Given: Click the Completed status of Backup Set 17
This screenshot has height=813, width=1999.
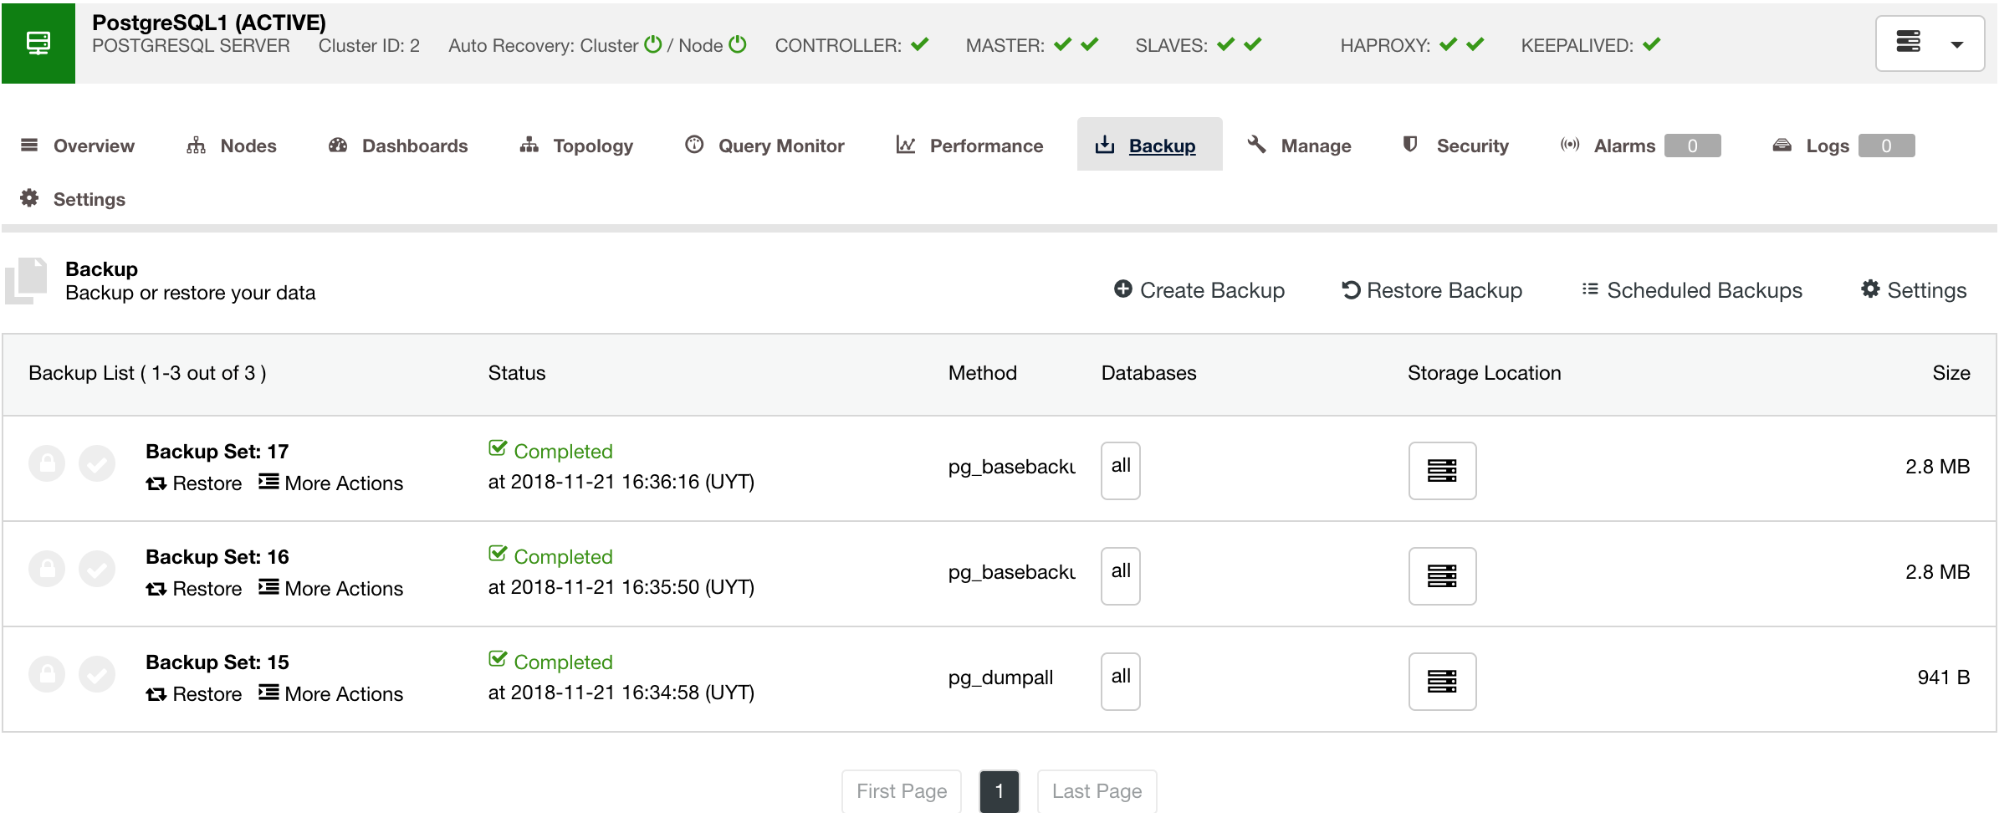Looking at the screenshot, I should point(550,451).
